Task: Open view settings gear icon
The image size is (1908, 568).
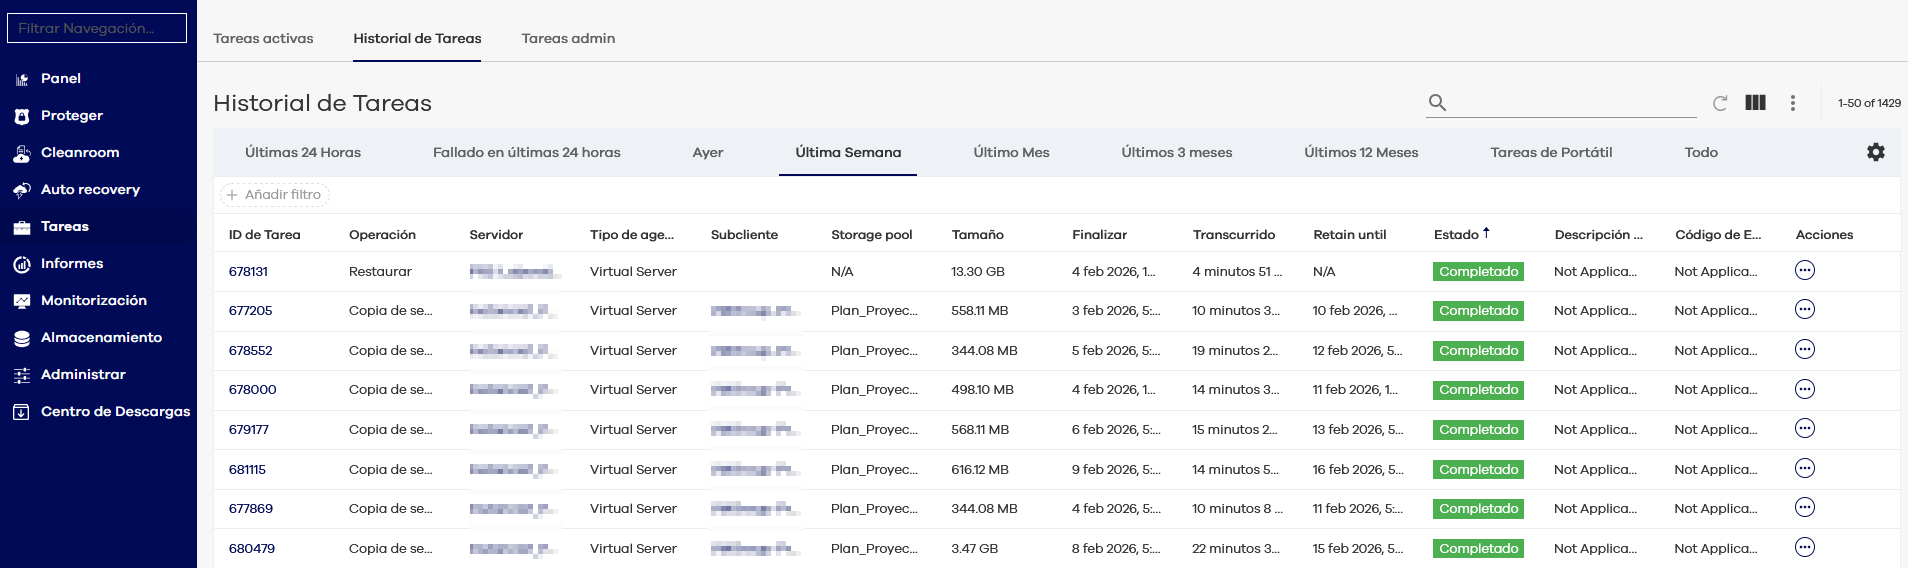Action: click(x=1876, y=152)
